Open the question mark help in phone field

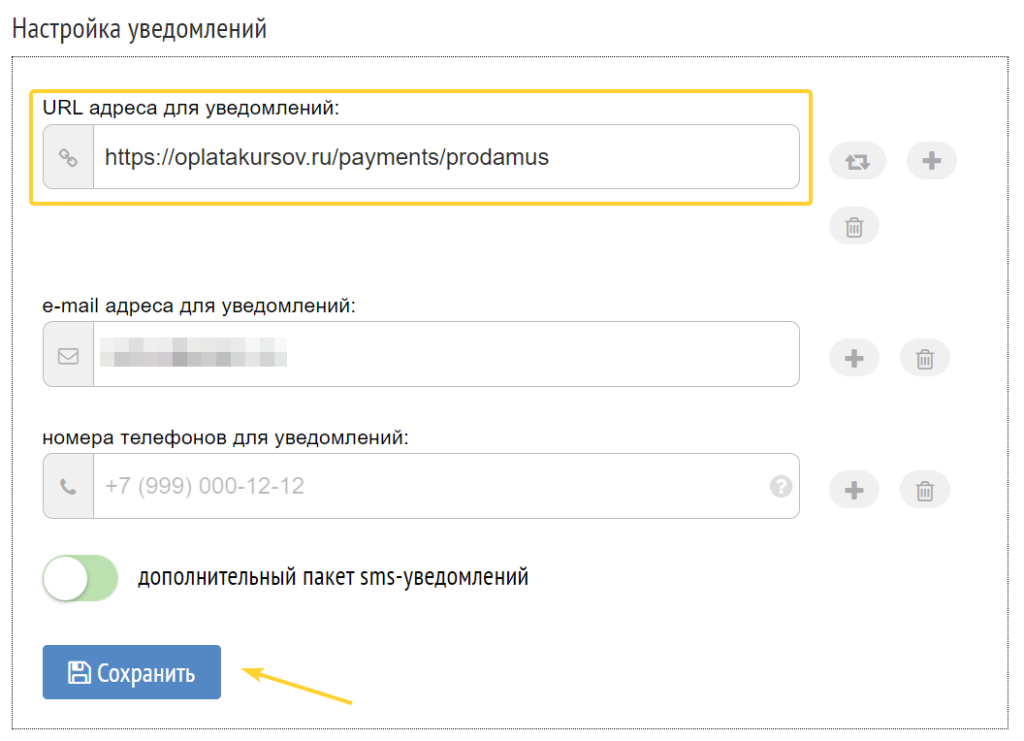click(780, 486)
